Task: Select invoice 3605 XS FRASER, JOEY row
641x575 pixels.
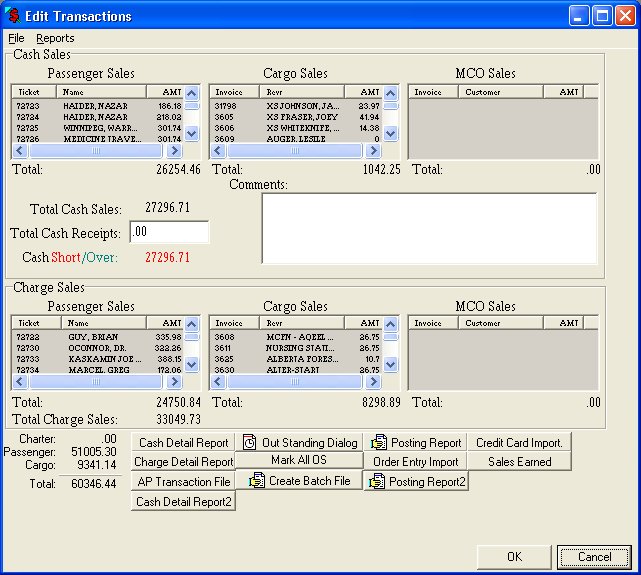Action: [297, 117]
